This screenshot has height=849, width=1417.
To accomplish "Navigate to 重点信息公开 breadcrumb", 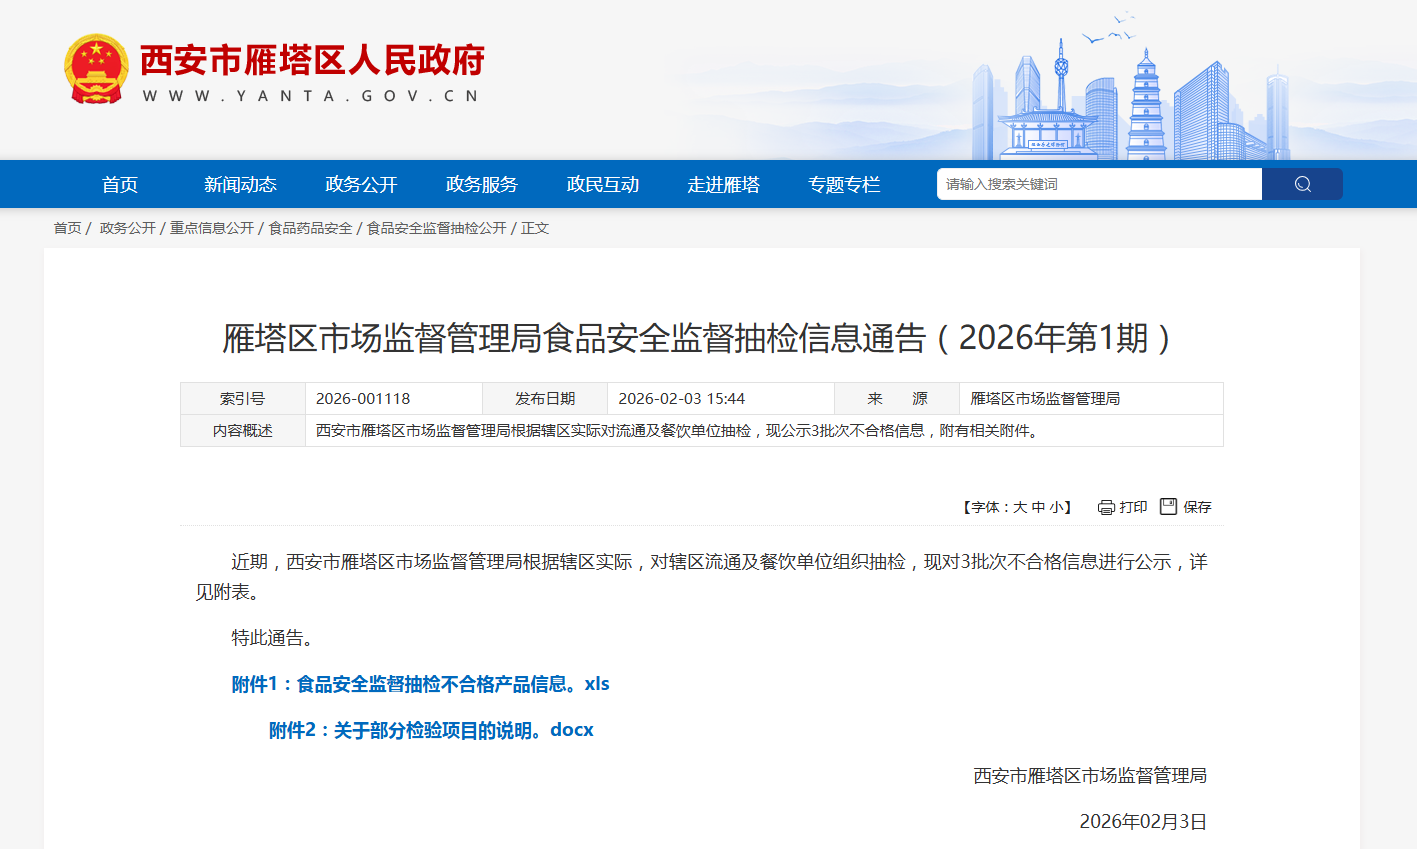I will pyautogui.click(x=212, y=228).
